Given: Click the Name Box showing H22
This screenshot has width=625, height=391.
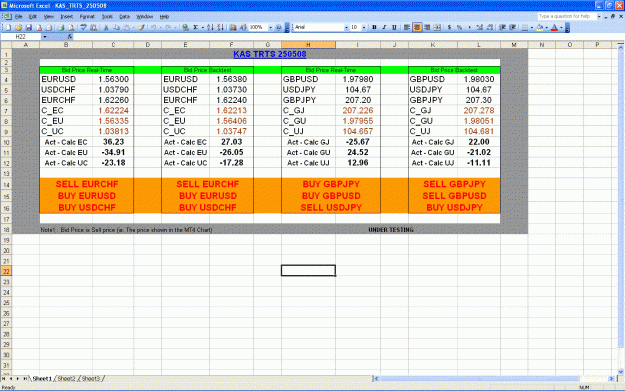Looking at the screenshot, I should click(21, 37).
